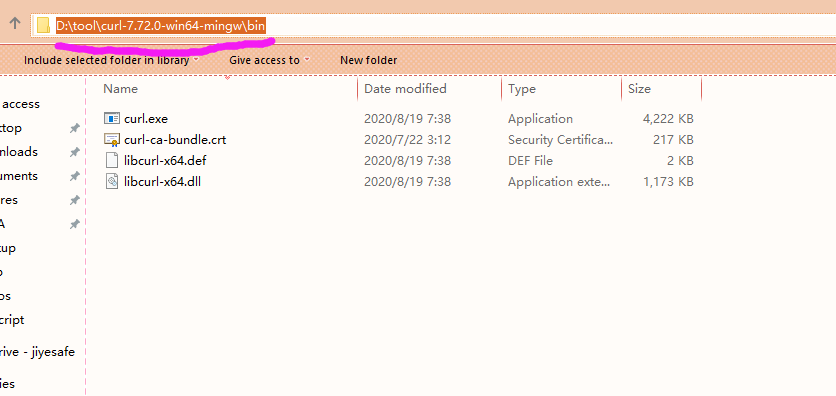The height and width of the screenshot is (396, 836).
Task: Open the Give access to menu
Action: tap(264, 60)
